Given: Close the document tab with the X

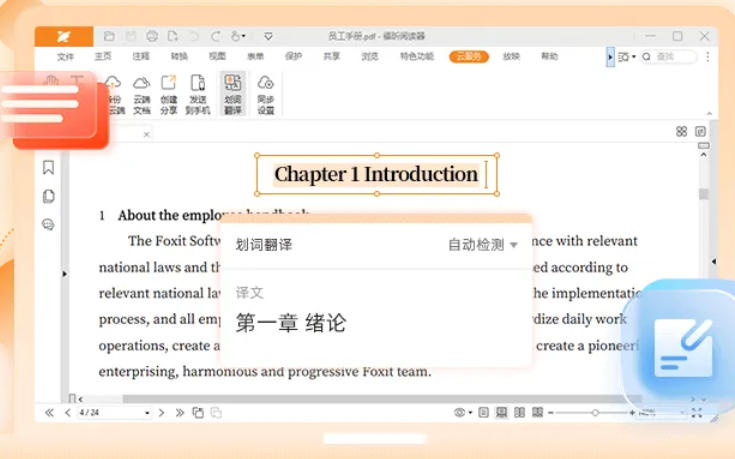Looking at the screenshot, I should coord(146,135).
